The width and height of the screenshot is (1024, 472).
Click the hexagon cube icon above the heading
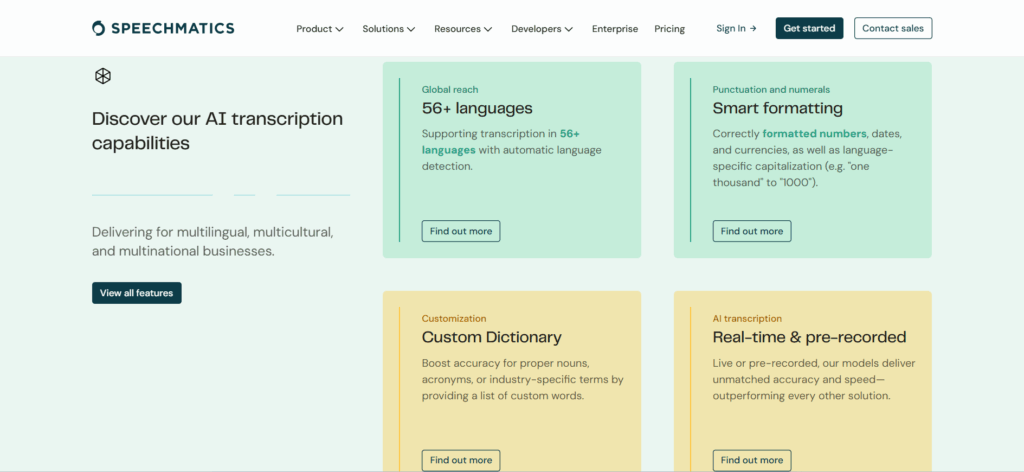(x=103, y=76)
